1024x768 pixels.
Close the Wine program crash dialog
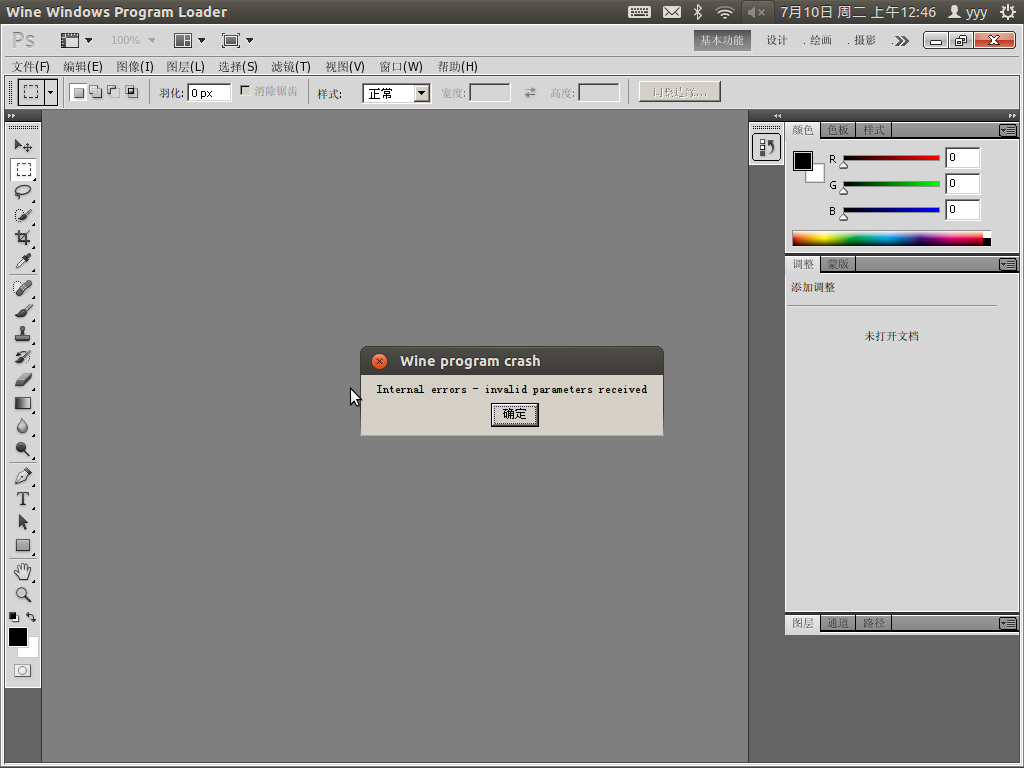coord(379,362)
